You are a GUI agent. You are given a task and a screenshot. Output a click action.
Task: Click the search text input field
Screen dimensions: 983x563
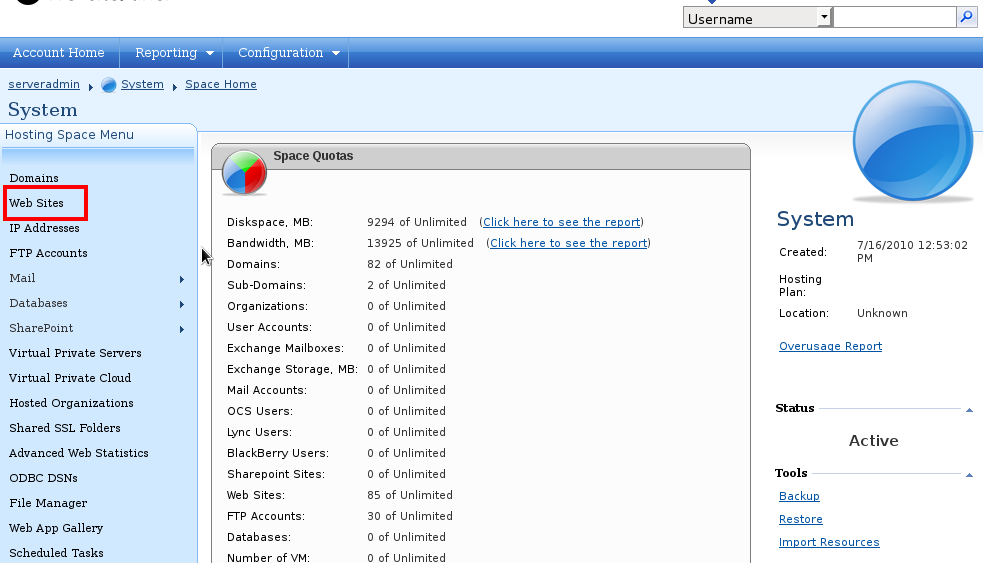tap(895, 18)
